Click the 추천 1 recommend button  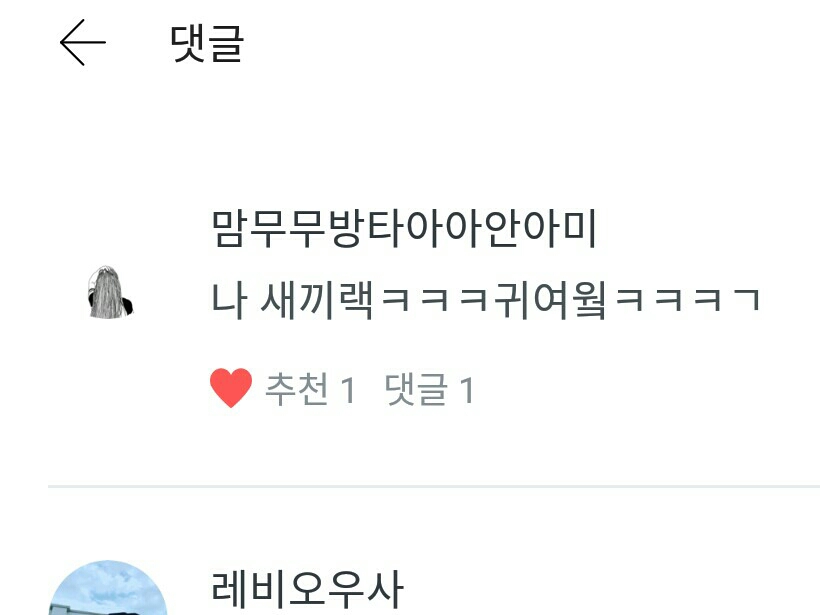(x=311, y=390)
